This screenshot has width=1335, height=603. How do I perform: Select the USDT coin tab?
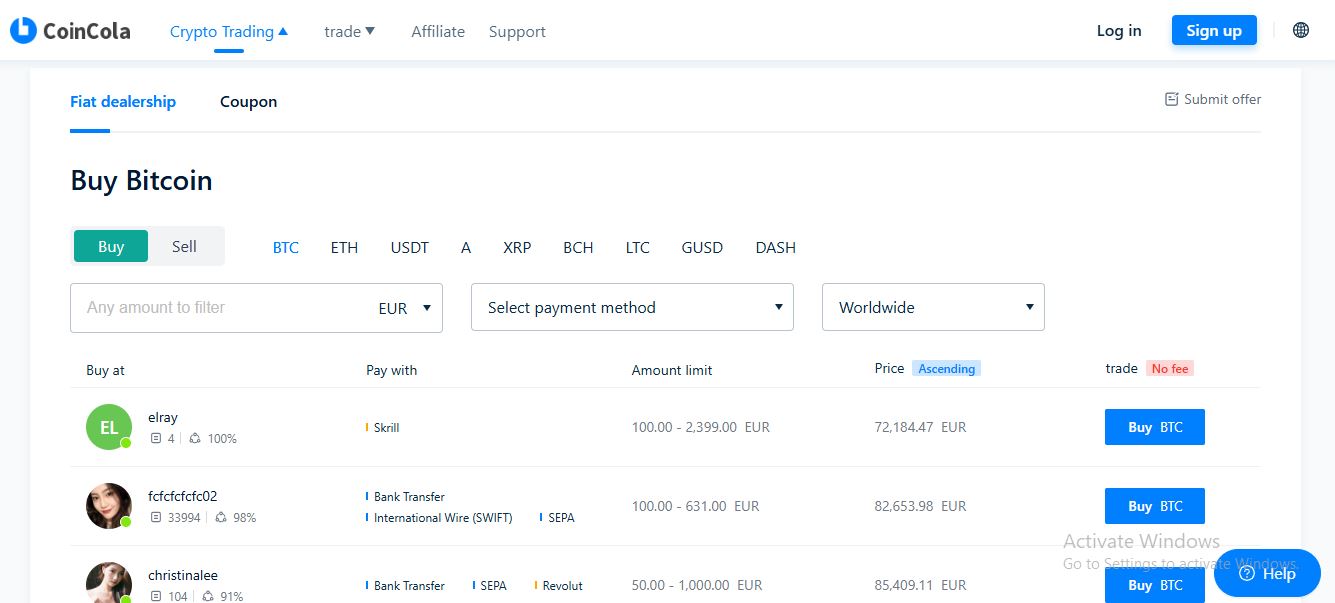410,247
